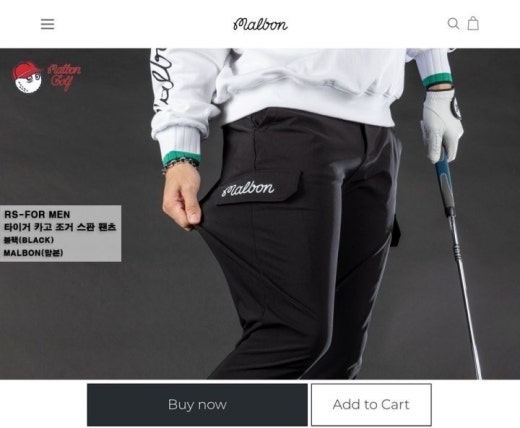Screen dimensions: 520x428
Task: Open the search magnifier icon
Action: coord(453,24)
